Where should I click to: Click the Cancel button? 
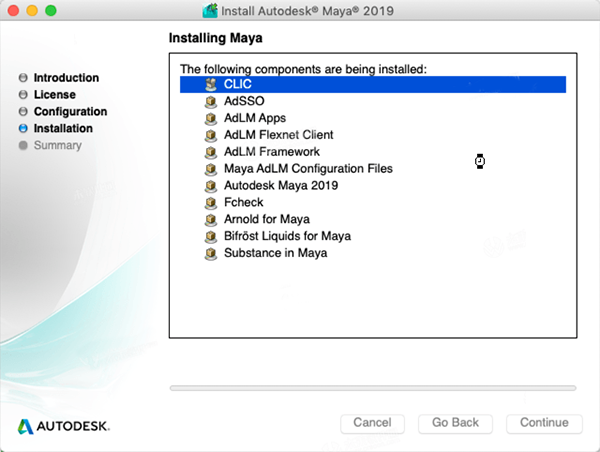[x=372, y=423]
